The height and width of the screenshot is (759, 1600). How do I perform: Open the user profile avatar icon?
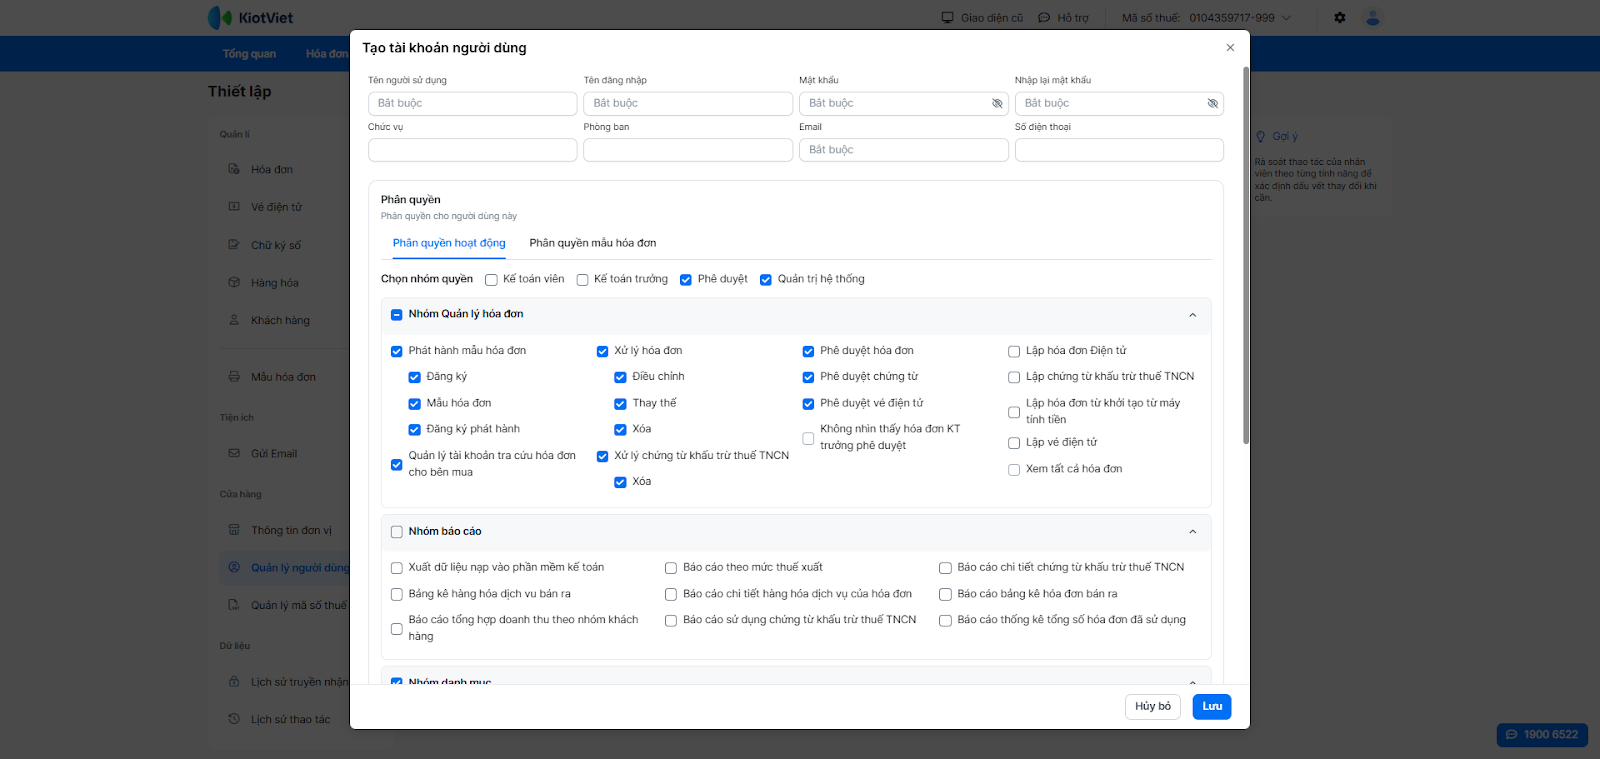pyautogui.click(x=1373, y=18)
